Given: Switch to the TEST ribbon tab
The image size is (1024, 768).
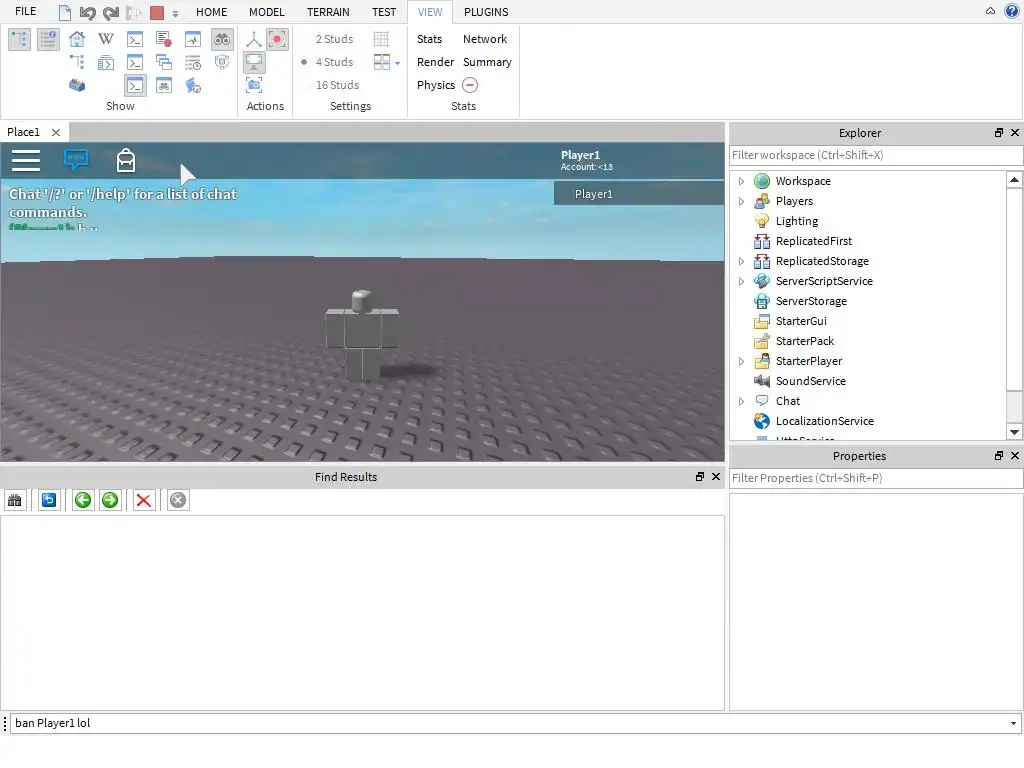Looking at the screenshot, I should 384,12.
